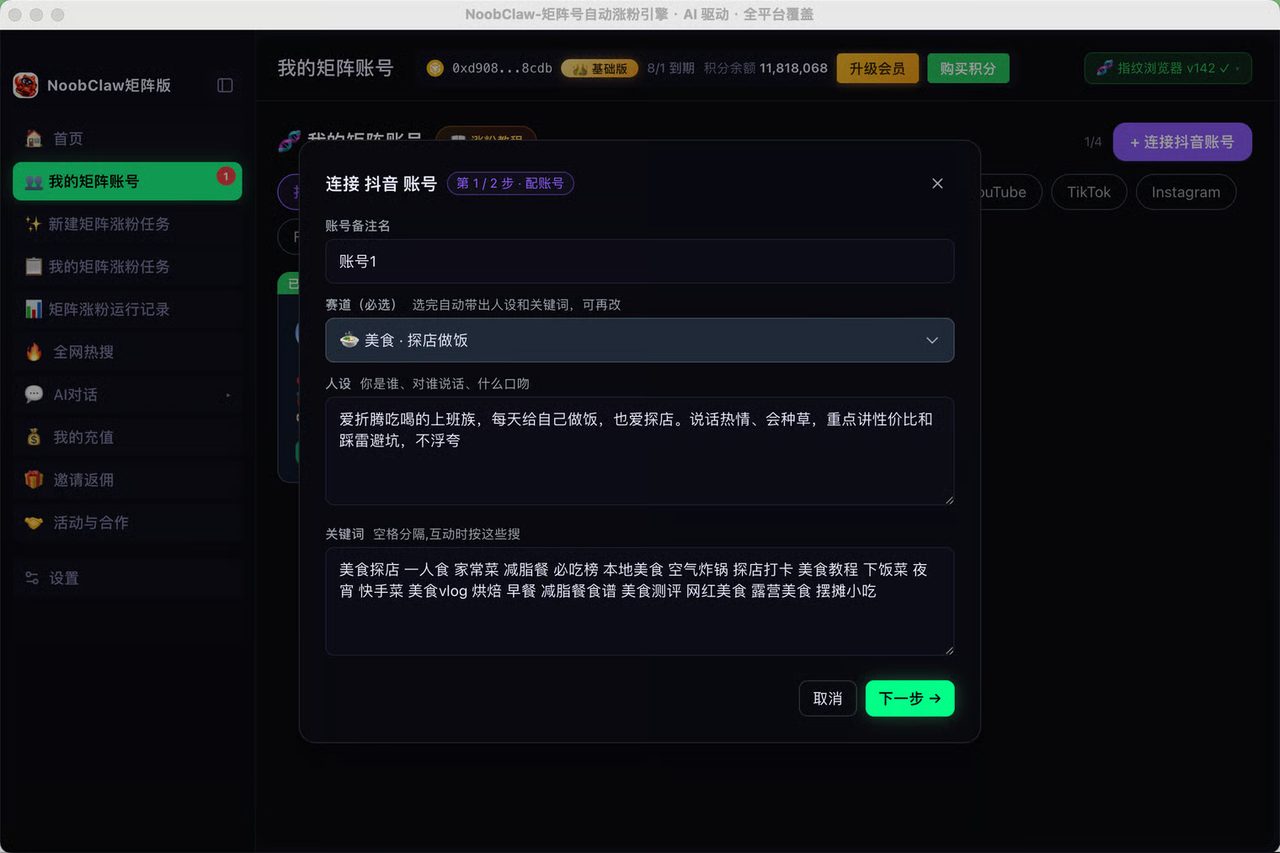Open the 指纹浏览器 v142 dropdown

(1168, 68)
